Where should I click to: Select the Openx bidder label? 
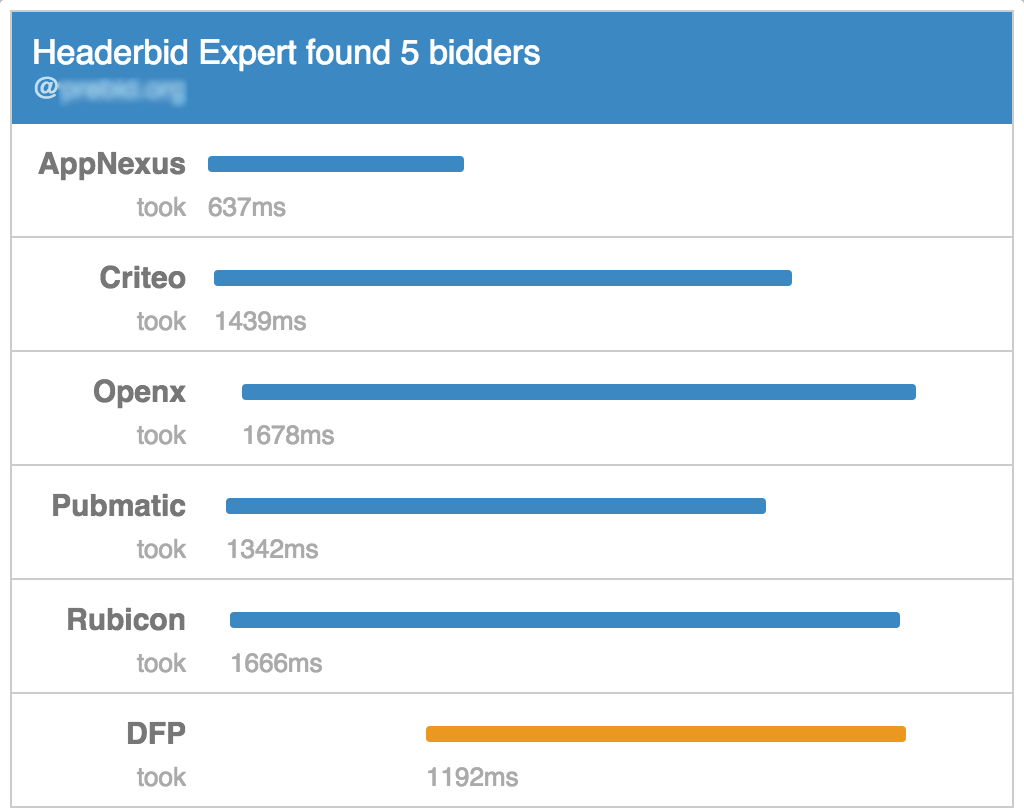(x=139, y=392)
